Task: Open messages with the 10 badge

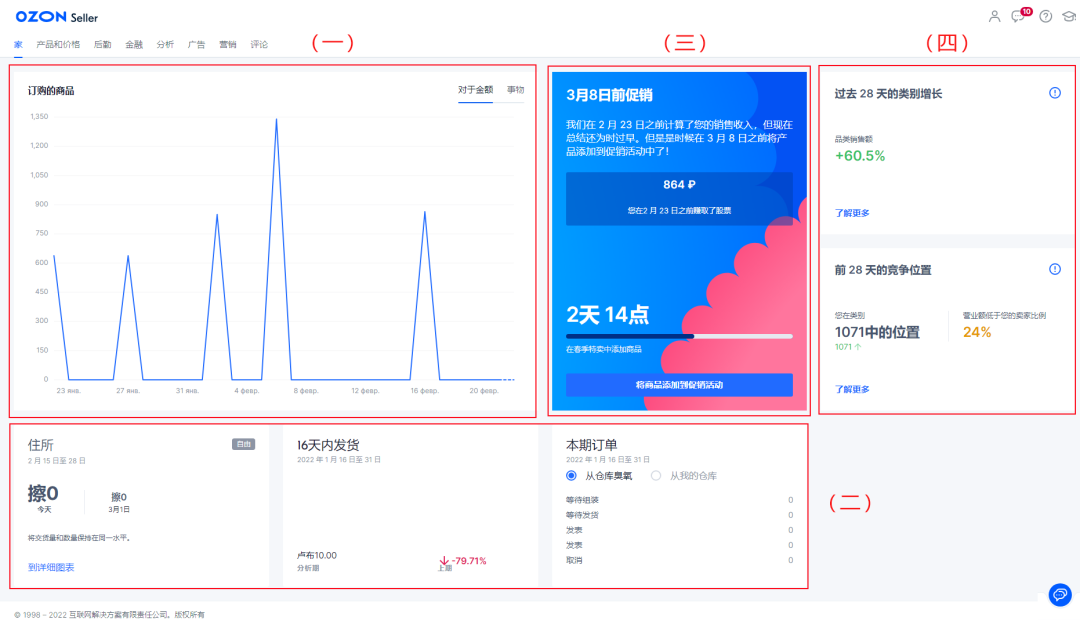Action: tap(1018, 16)
